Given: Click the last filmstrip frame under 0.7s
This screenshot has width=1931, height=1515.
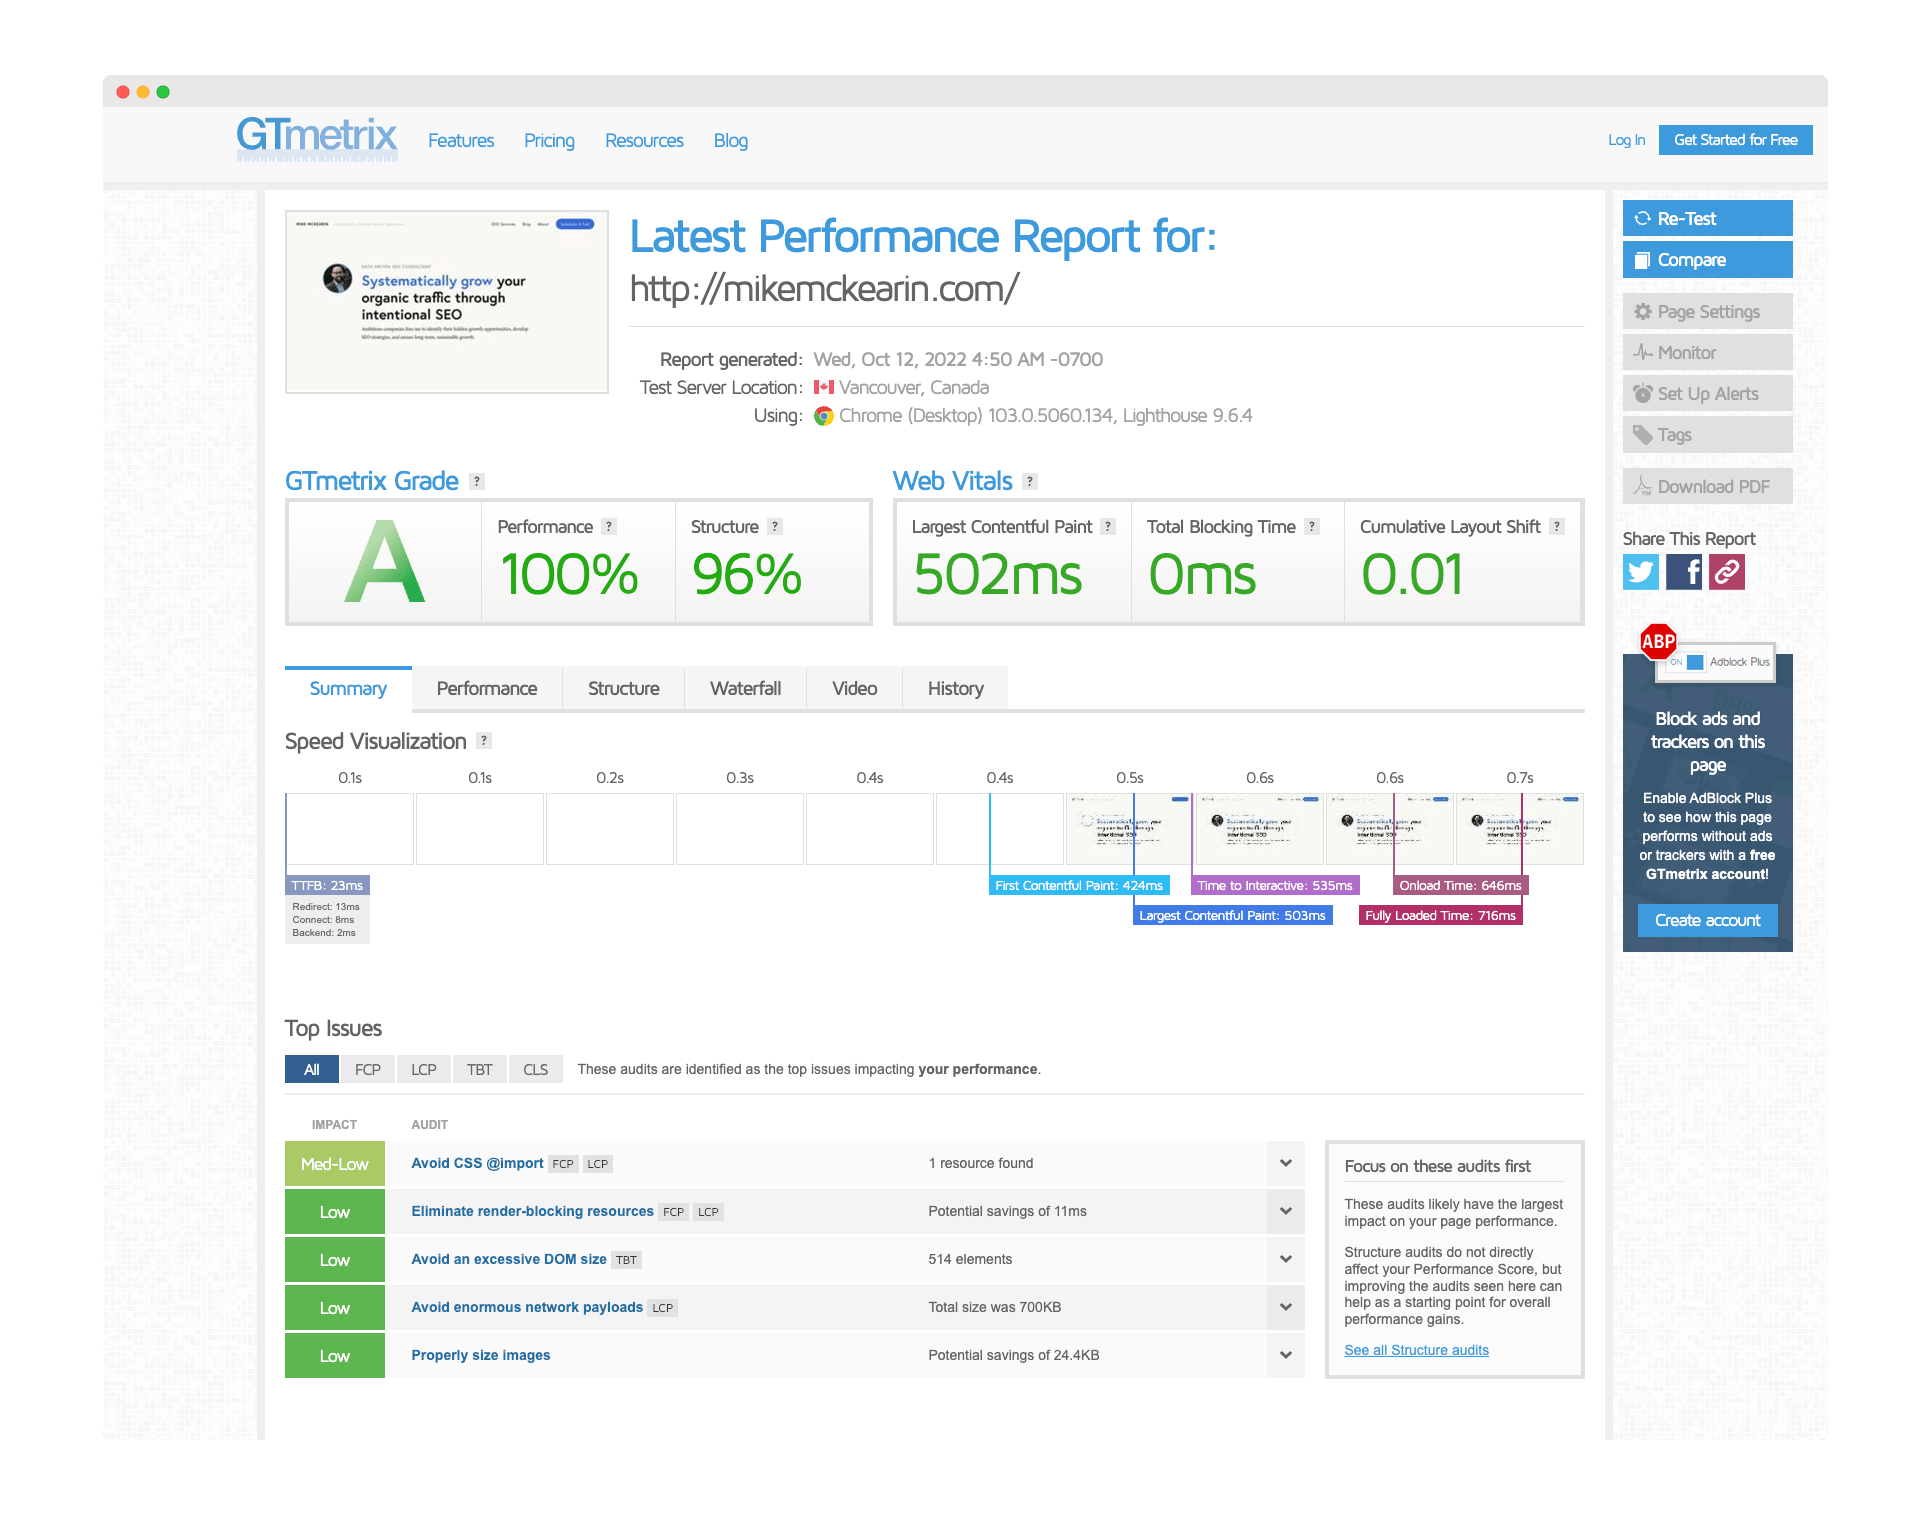Looking at the screenshot, I should [x=1520, y=829].
